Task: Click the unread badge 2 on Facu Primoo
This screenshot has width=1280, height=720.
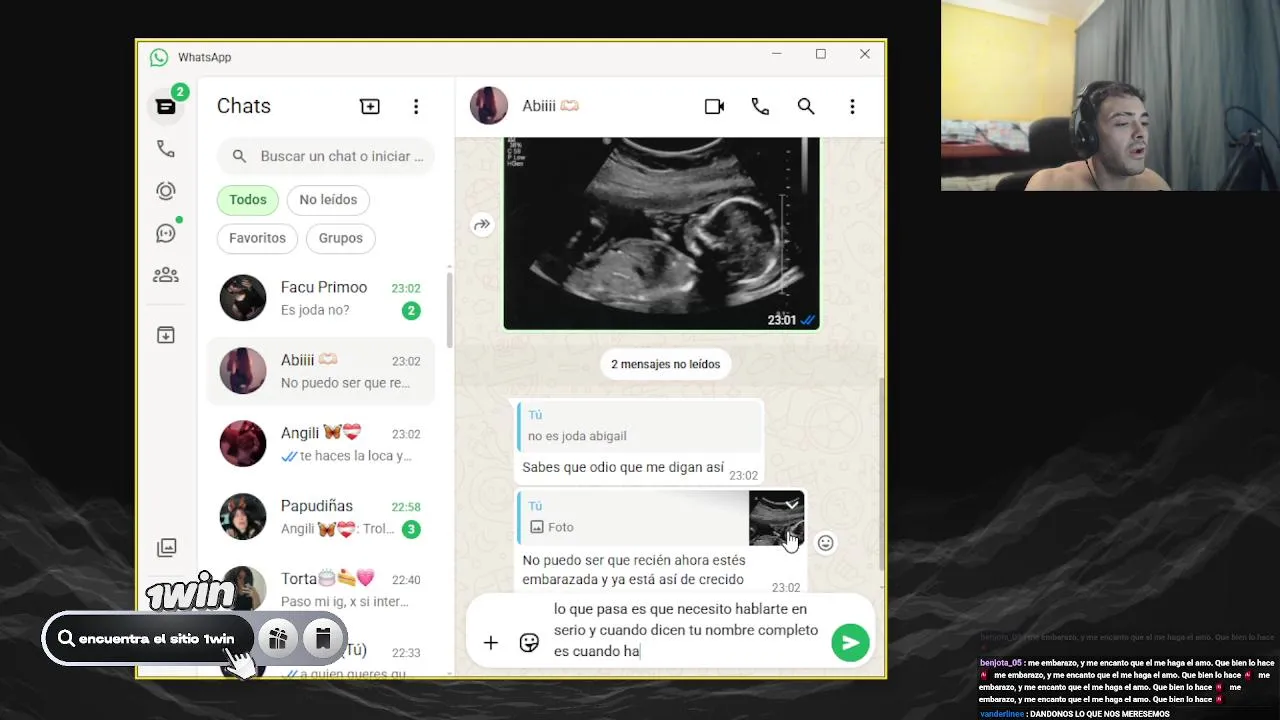Action: [411, 311]
